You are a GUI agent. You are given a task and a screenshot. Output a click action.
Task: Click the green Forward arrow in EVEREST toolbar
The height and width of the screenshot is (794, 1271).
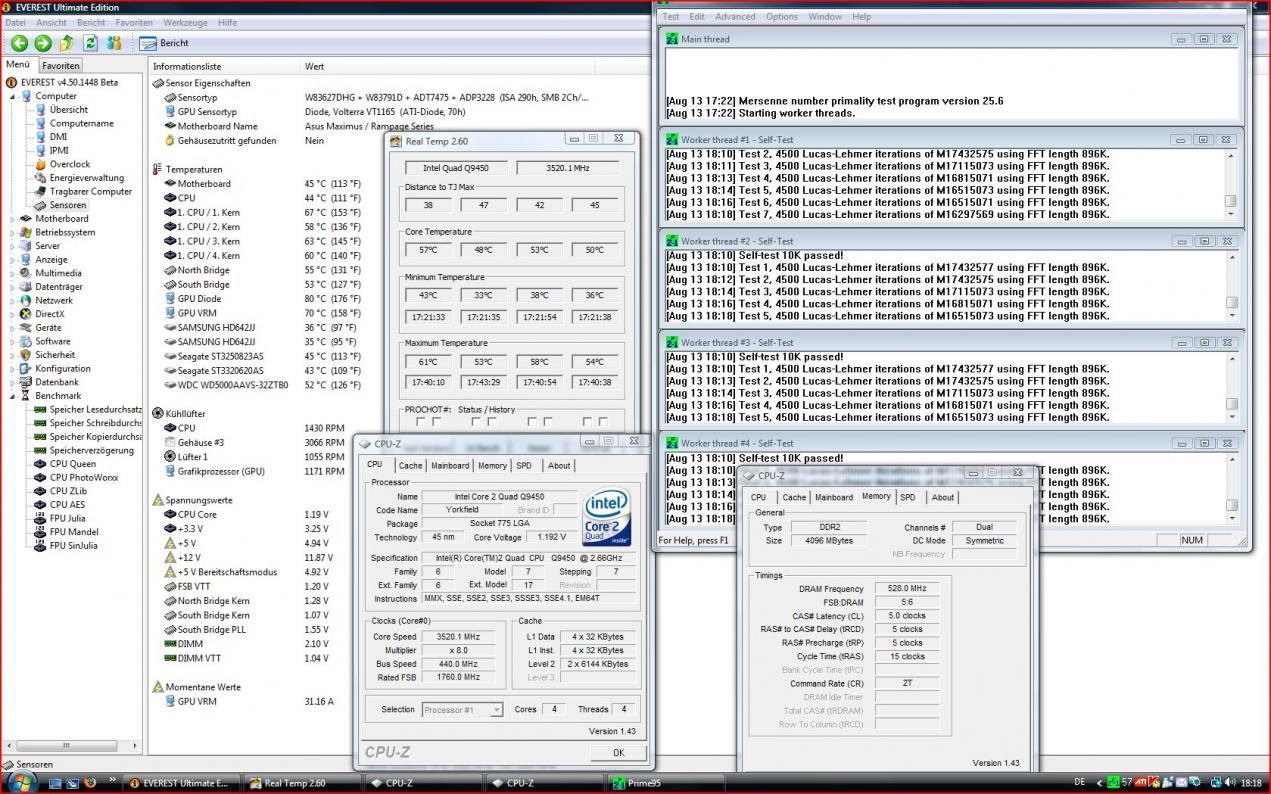click(x=42, y=43)
